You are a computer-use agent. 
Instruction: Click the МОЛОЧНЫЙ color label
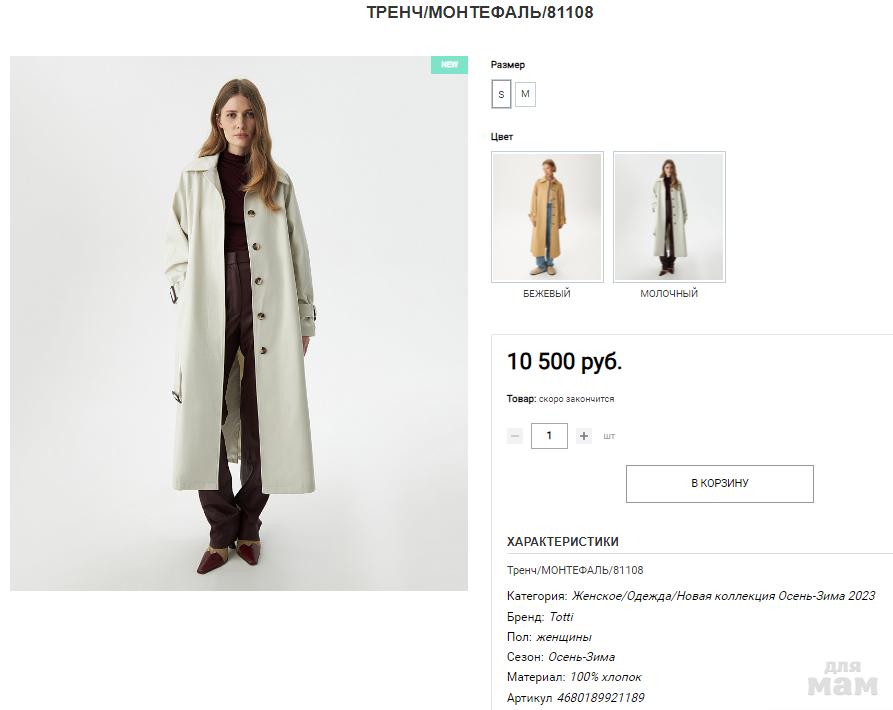[x=669, y=294]
